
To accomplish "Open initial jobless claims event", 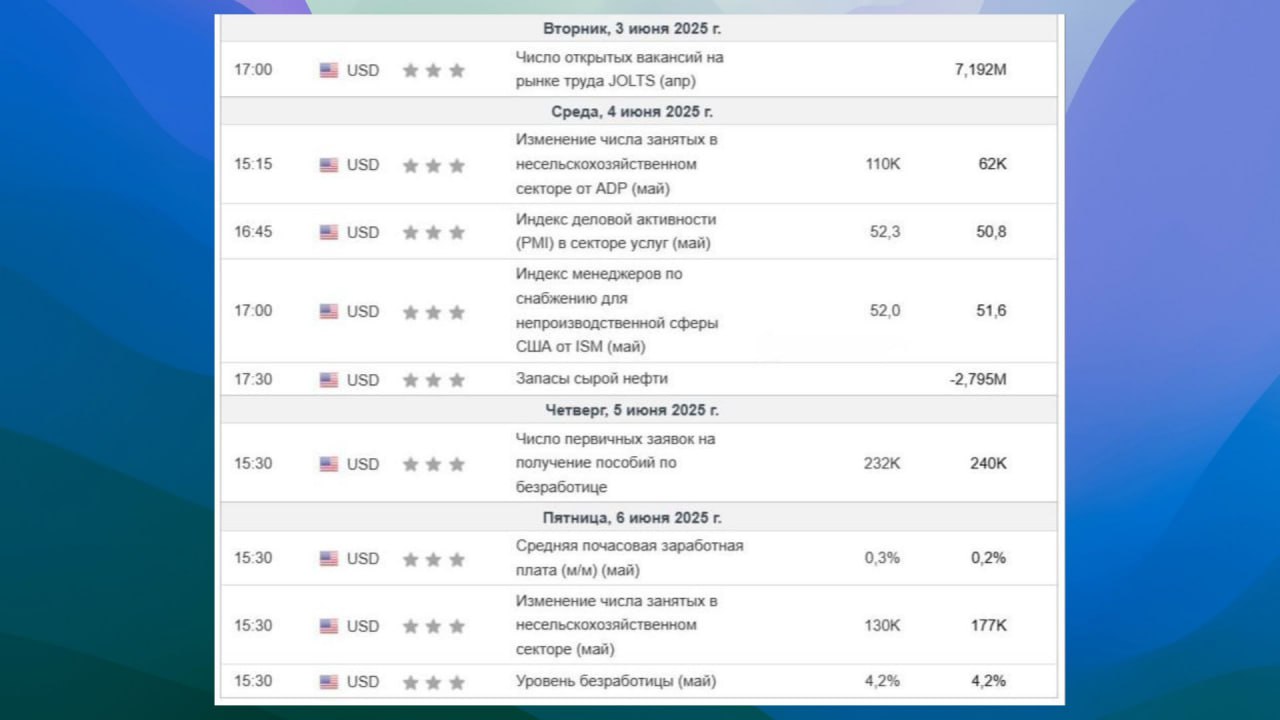I will [616, 463].
